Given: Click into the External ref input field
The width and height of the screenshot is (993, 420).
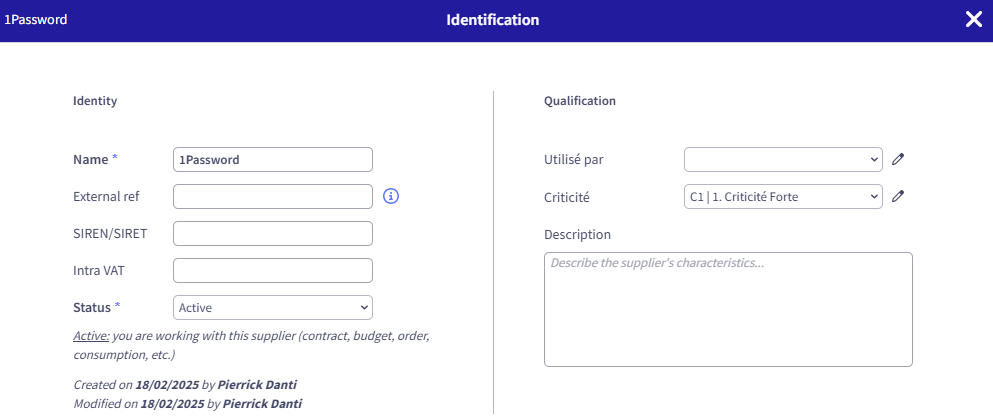Looking at the screenshot, I should (273, 196).
